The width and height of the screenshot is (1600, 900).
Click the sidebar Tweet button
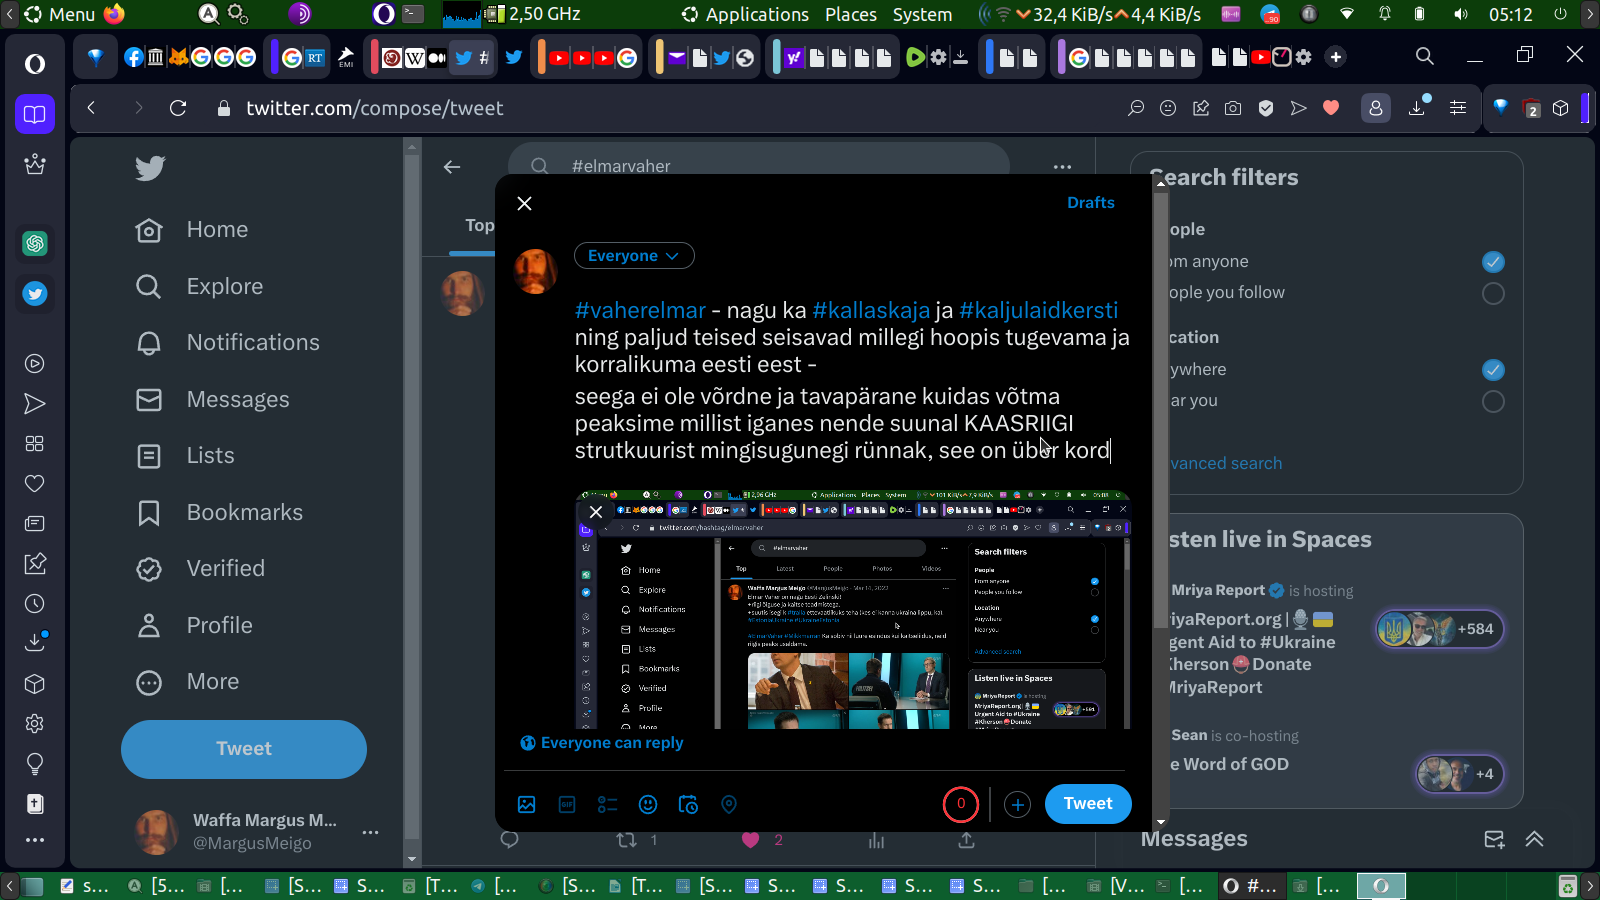[244, 749]
